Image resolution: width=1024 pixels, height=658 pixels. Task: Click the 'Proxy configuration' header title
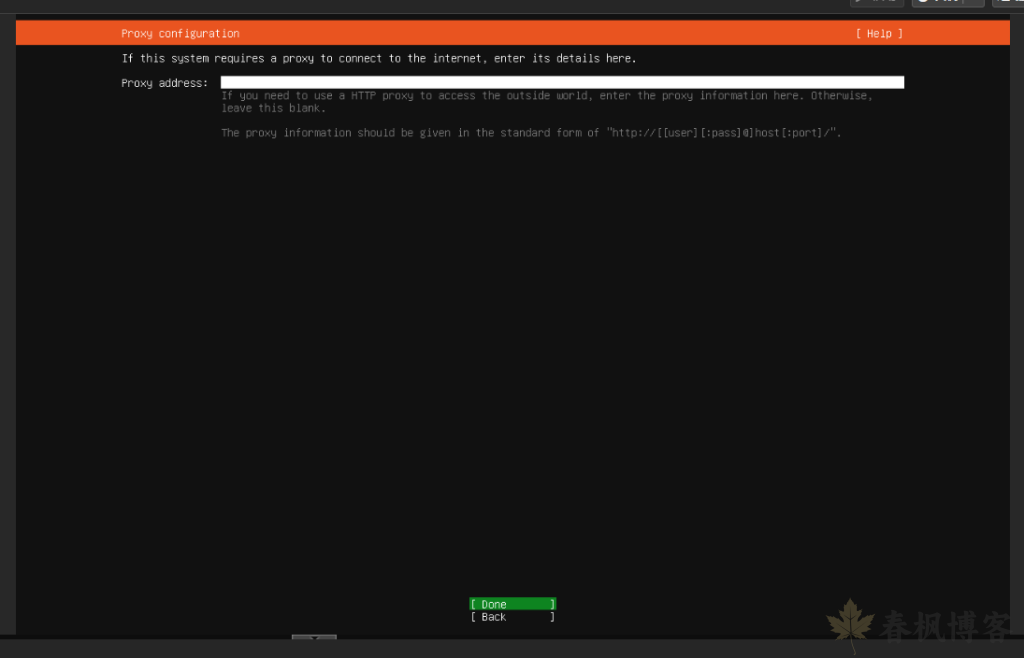pos(180,33)
